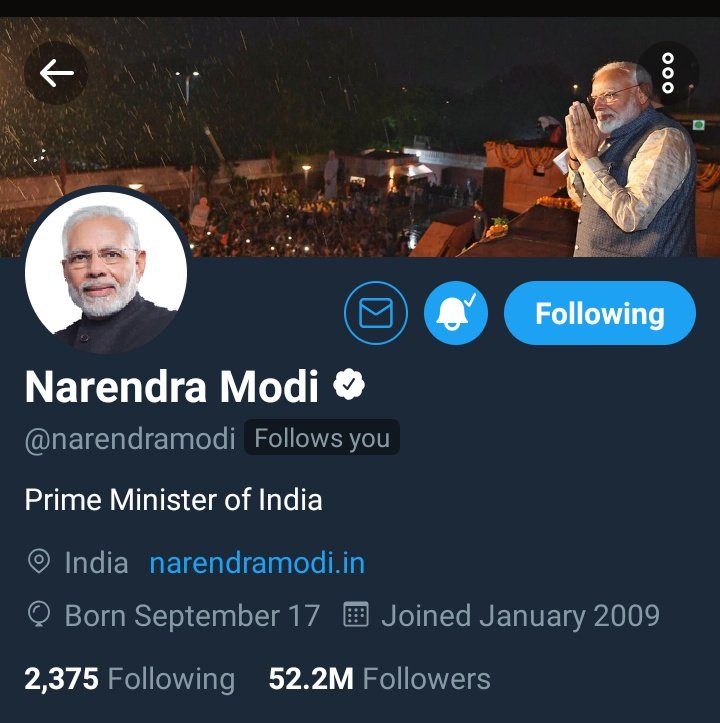The height and width of the screenshot is (723, 720).
Task: Tap the Prime Minister of India bio
Action: tap(173, 500)
